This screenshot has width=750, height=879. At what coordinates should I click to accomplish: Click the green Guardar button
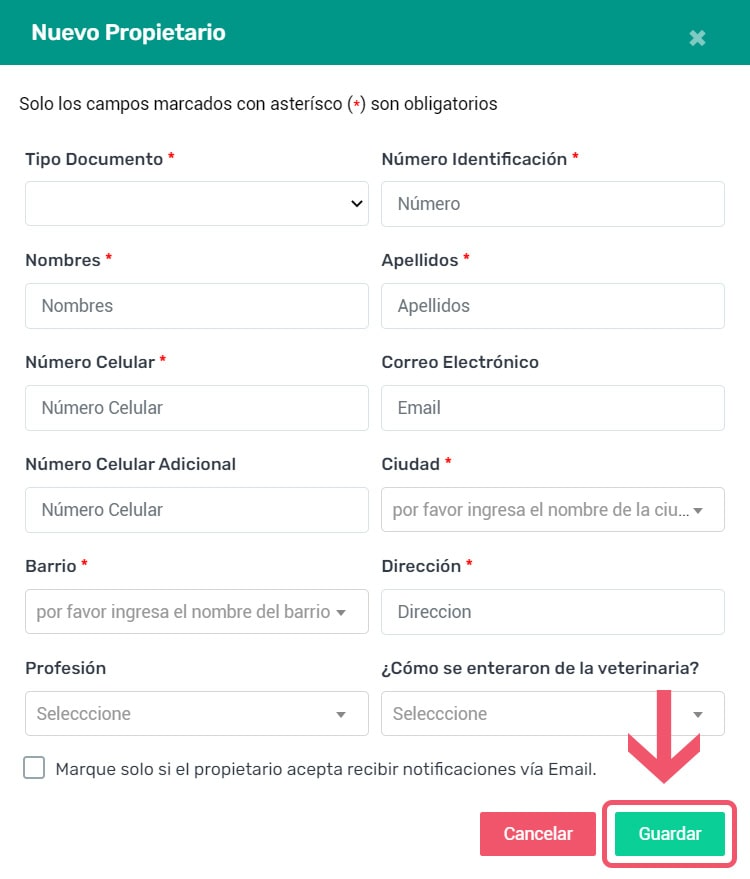[670, 834]
